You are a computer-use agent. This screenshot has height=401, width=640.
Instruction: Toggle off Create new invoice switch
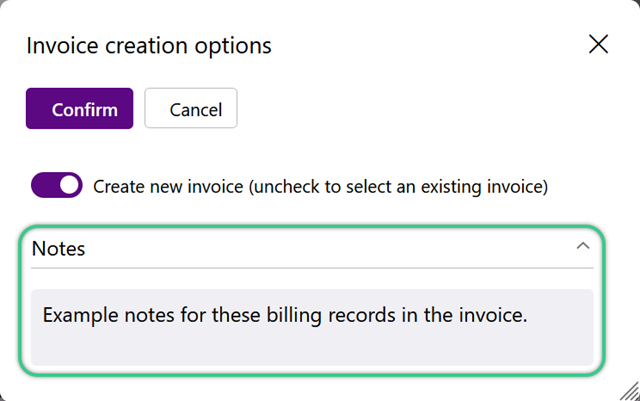point(57,185)
